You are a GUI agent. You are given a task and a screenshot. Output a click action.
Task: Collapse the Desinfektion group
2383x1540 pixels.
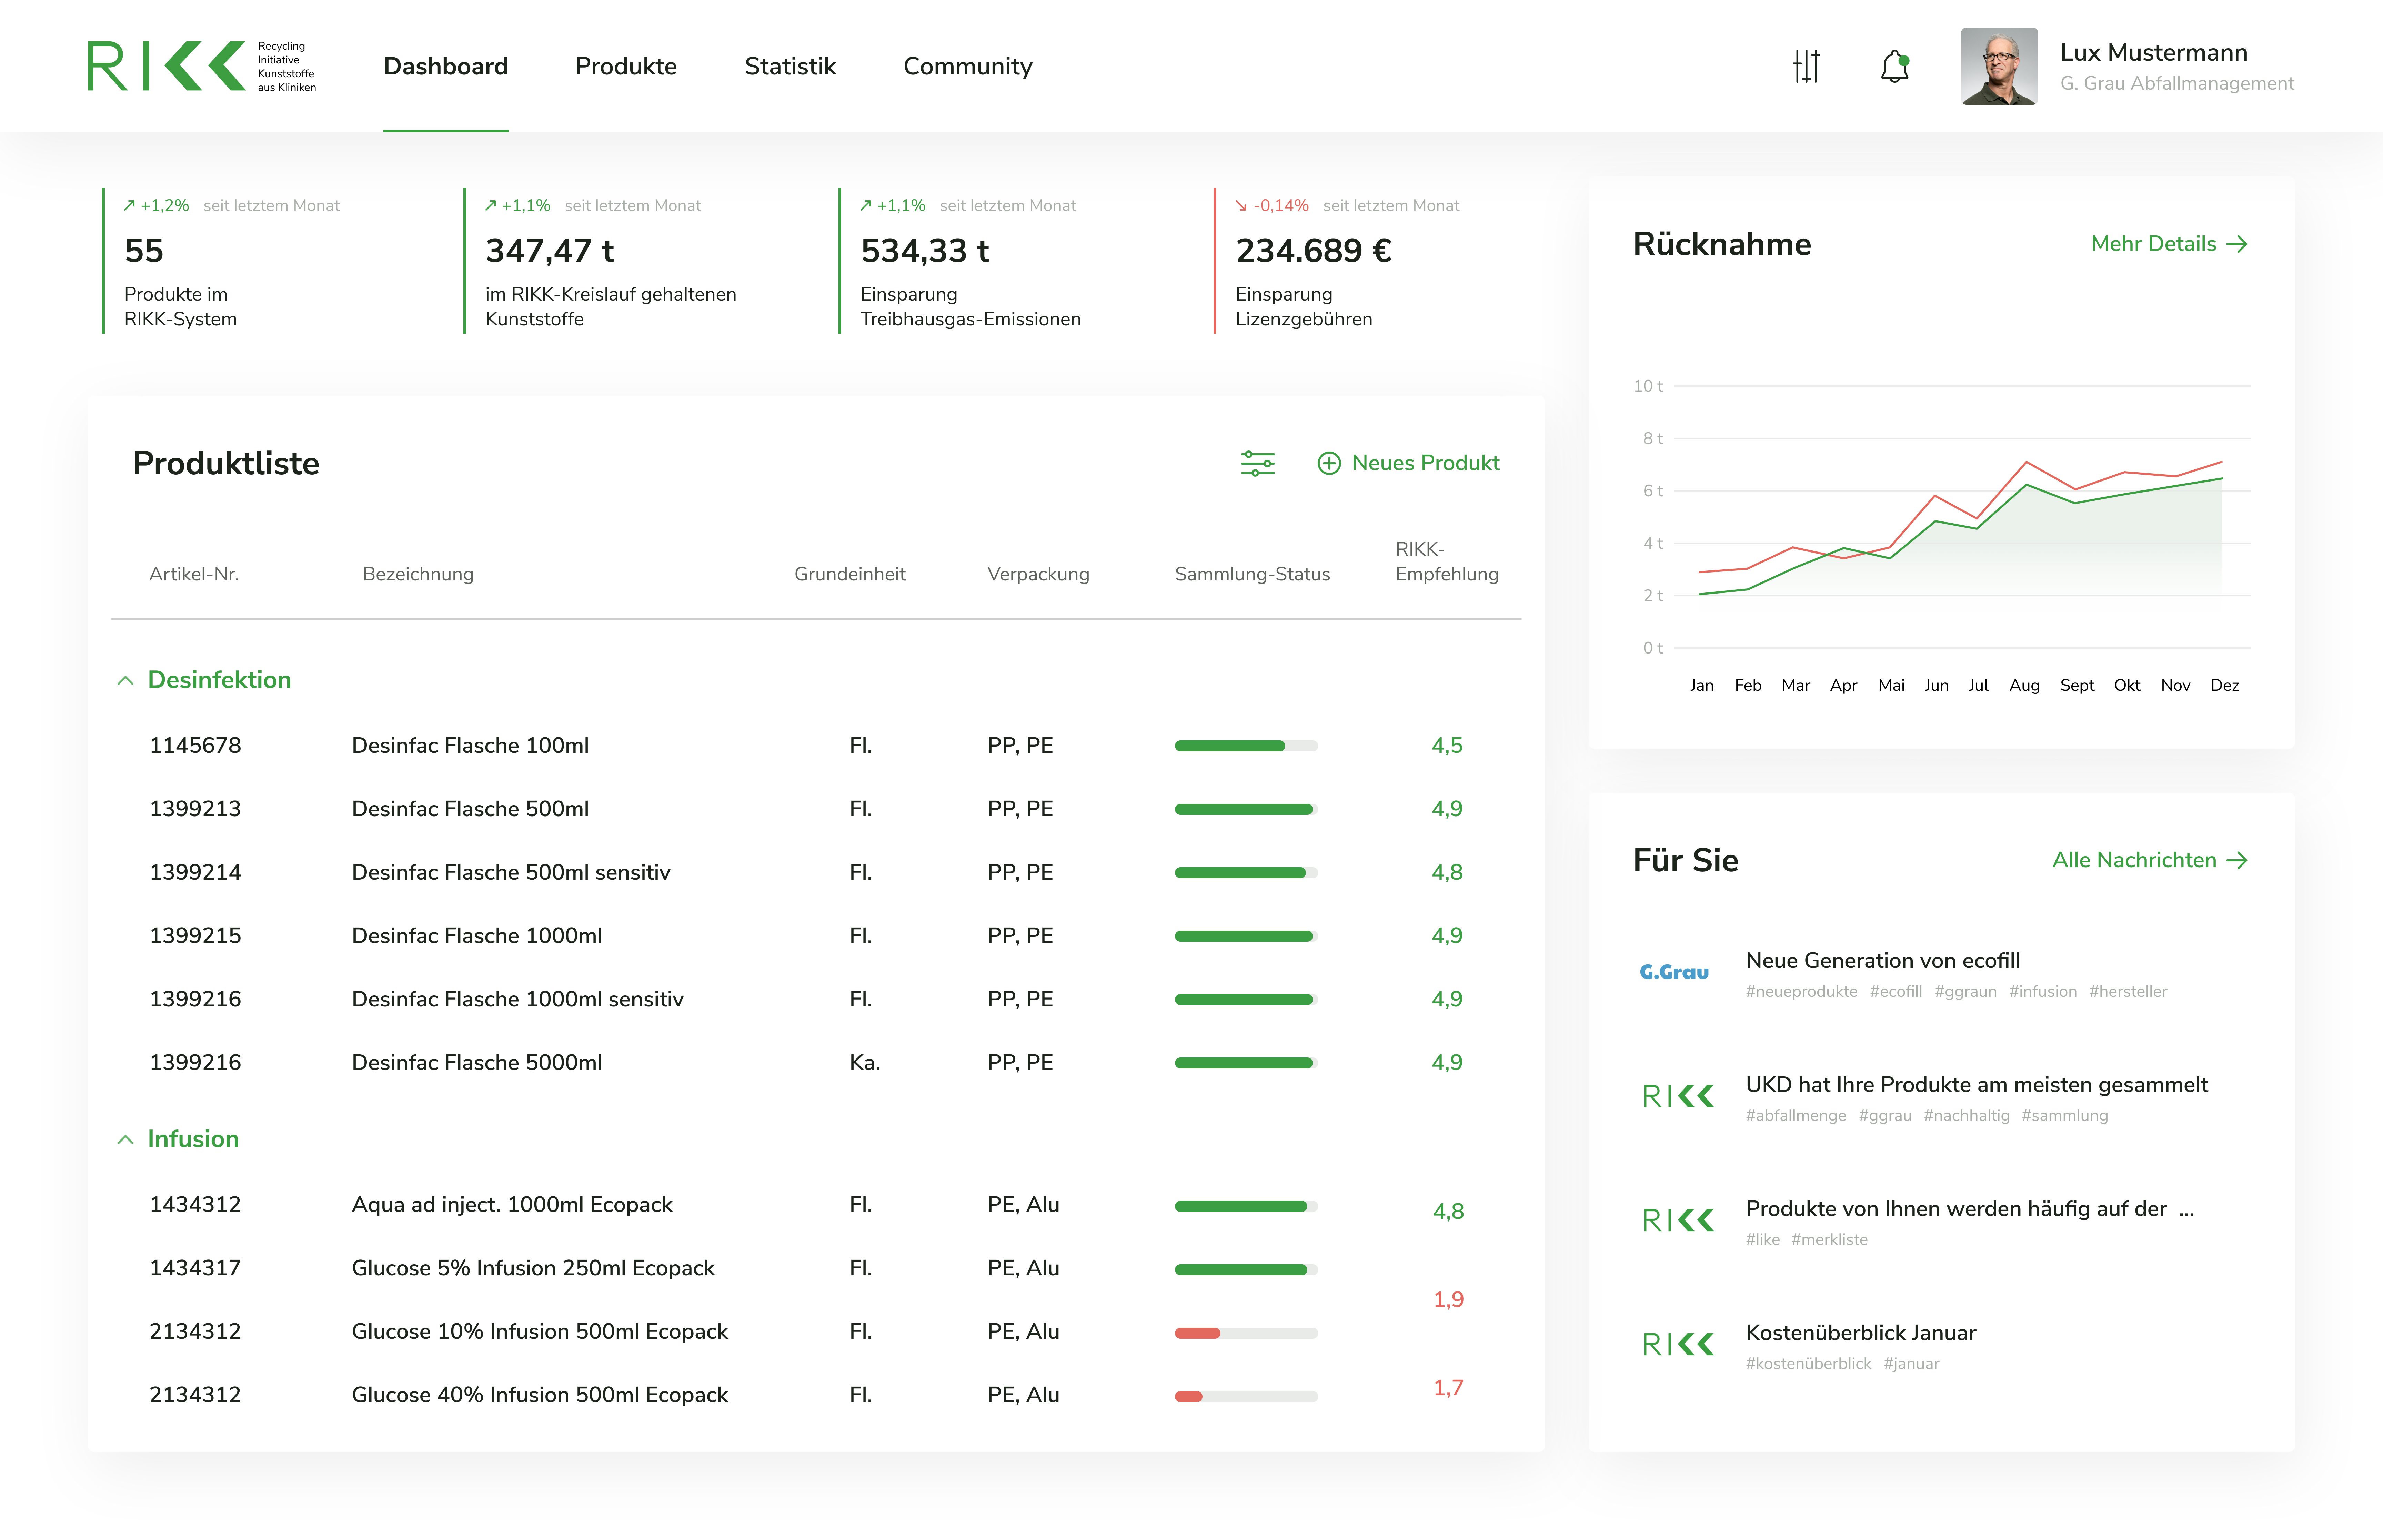(x=125, y=680)
